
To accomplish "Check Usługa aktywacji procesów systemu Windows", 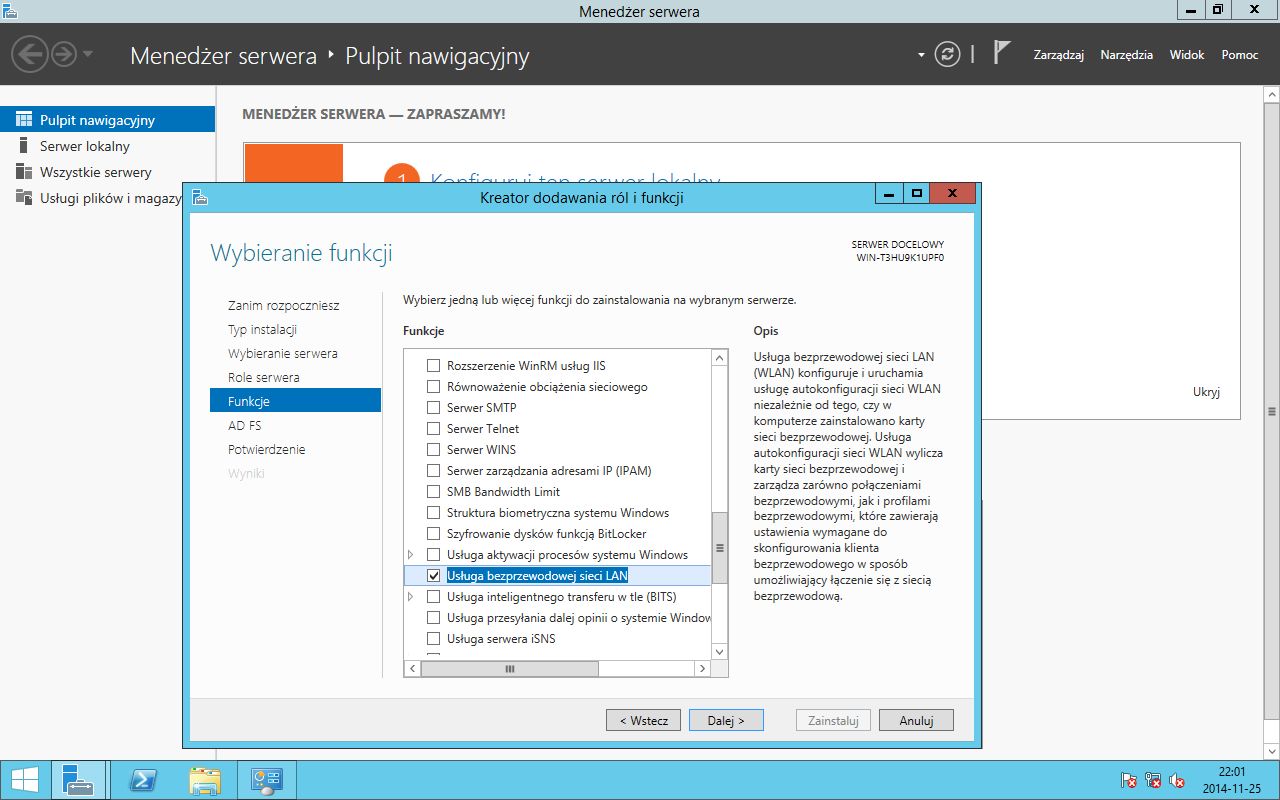I will [434, 555].
